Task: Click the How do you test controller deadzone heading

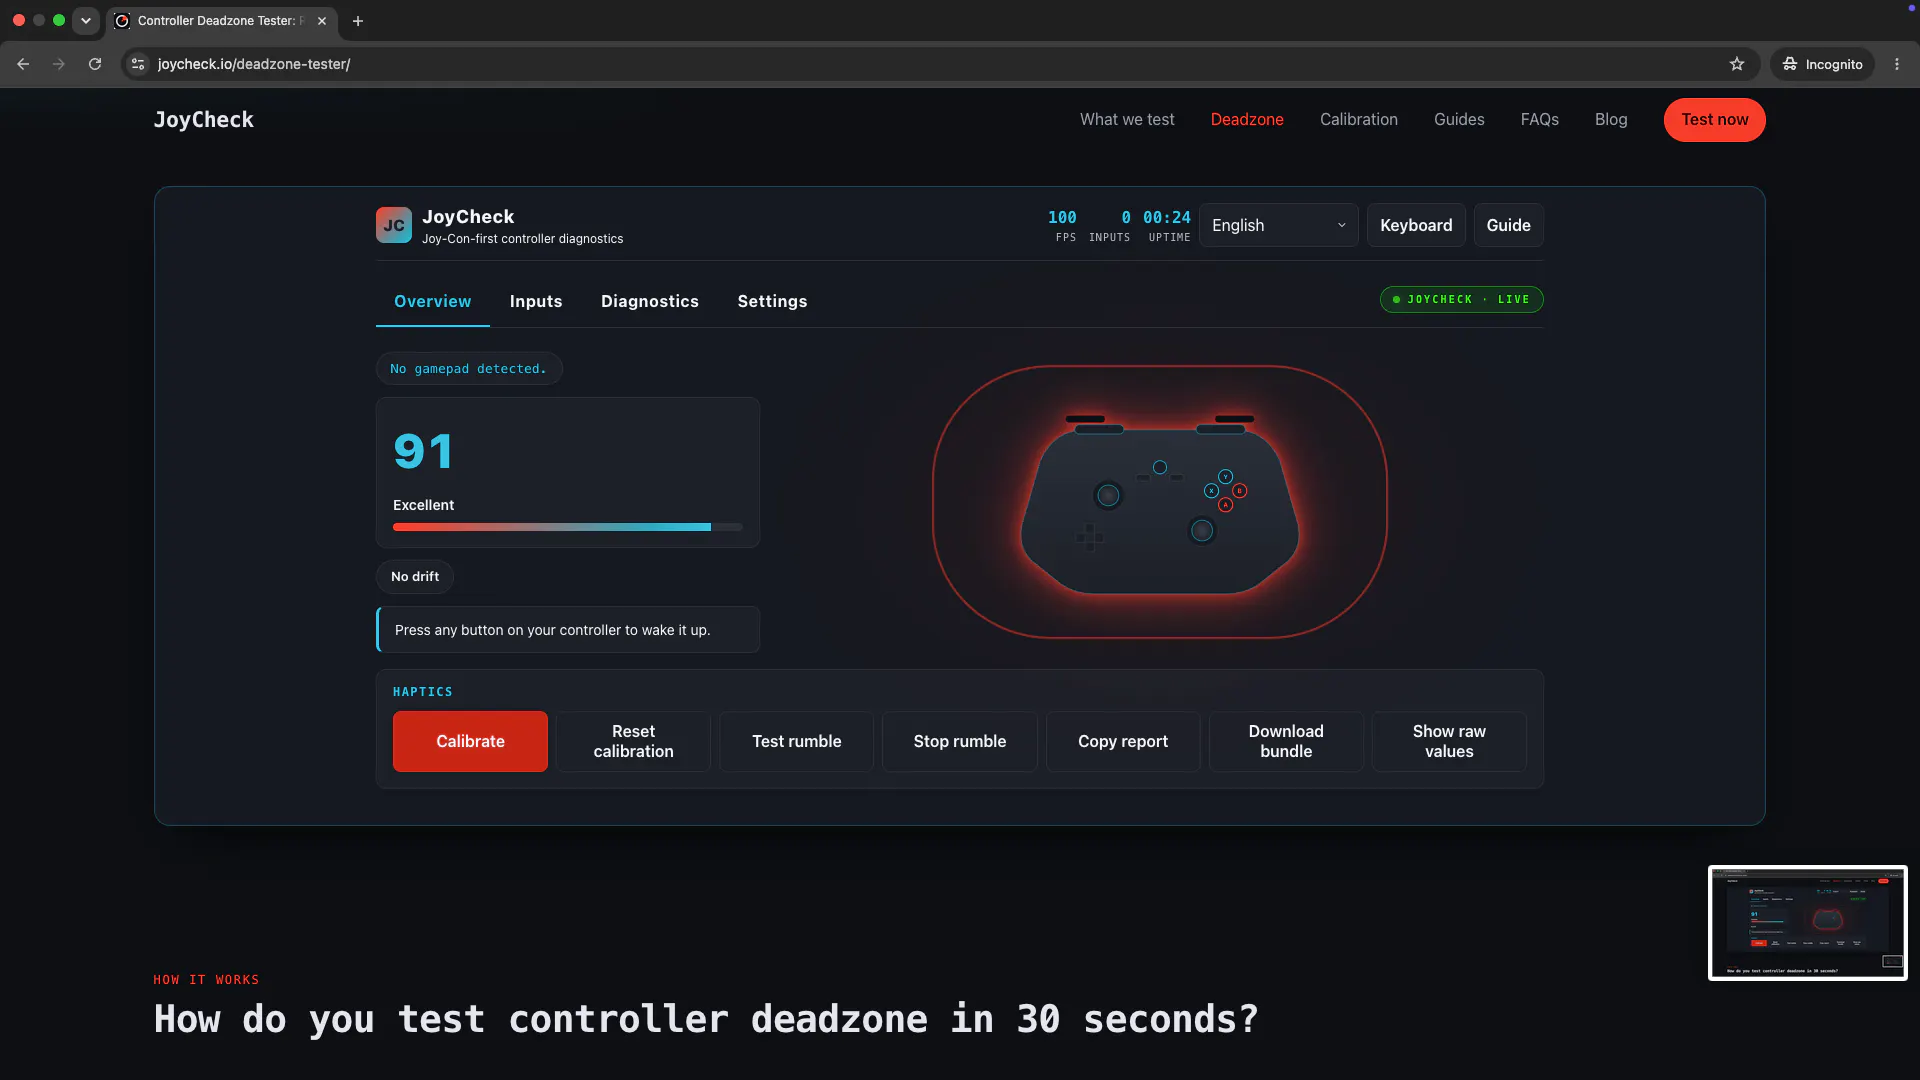Action: click(x=706, y=1019)
